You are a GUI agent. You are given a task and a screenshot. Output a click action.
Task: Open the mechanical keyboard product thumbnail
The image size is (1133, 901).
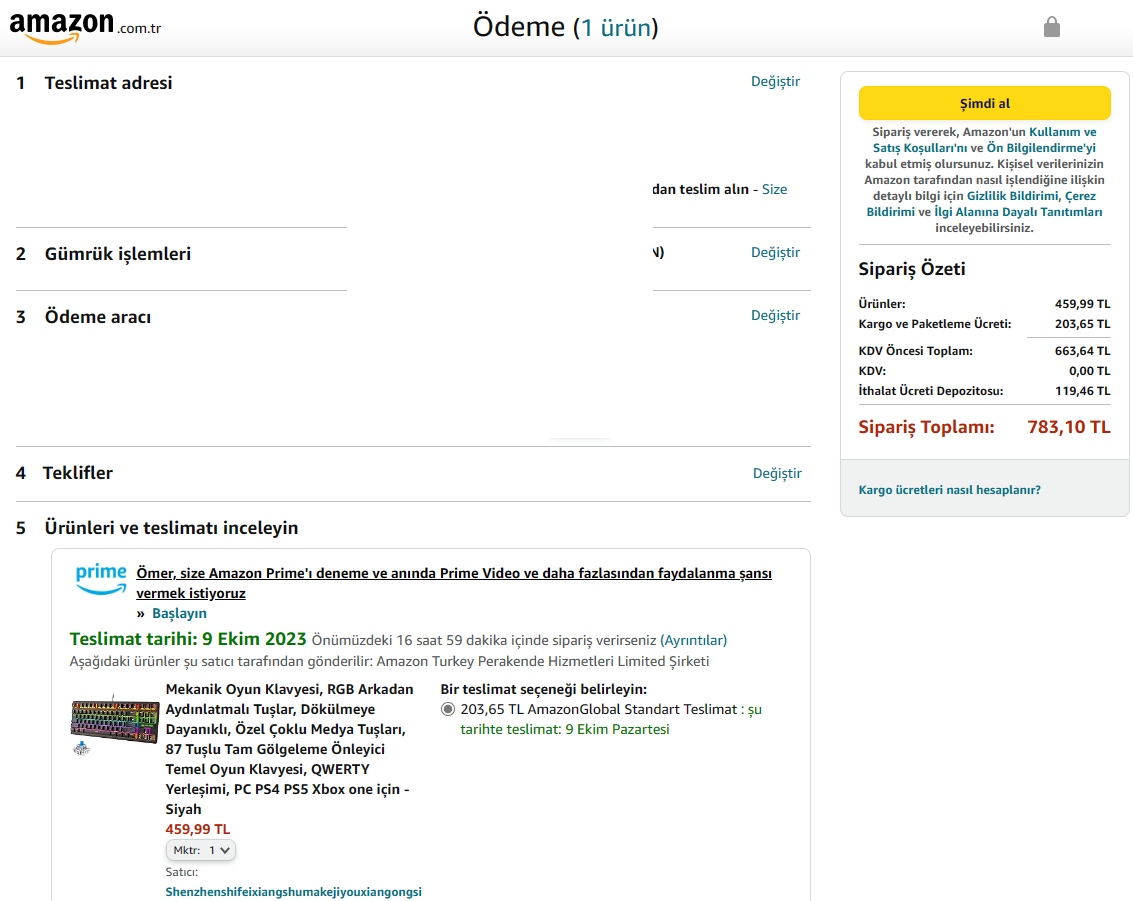click(115, 723)
